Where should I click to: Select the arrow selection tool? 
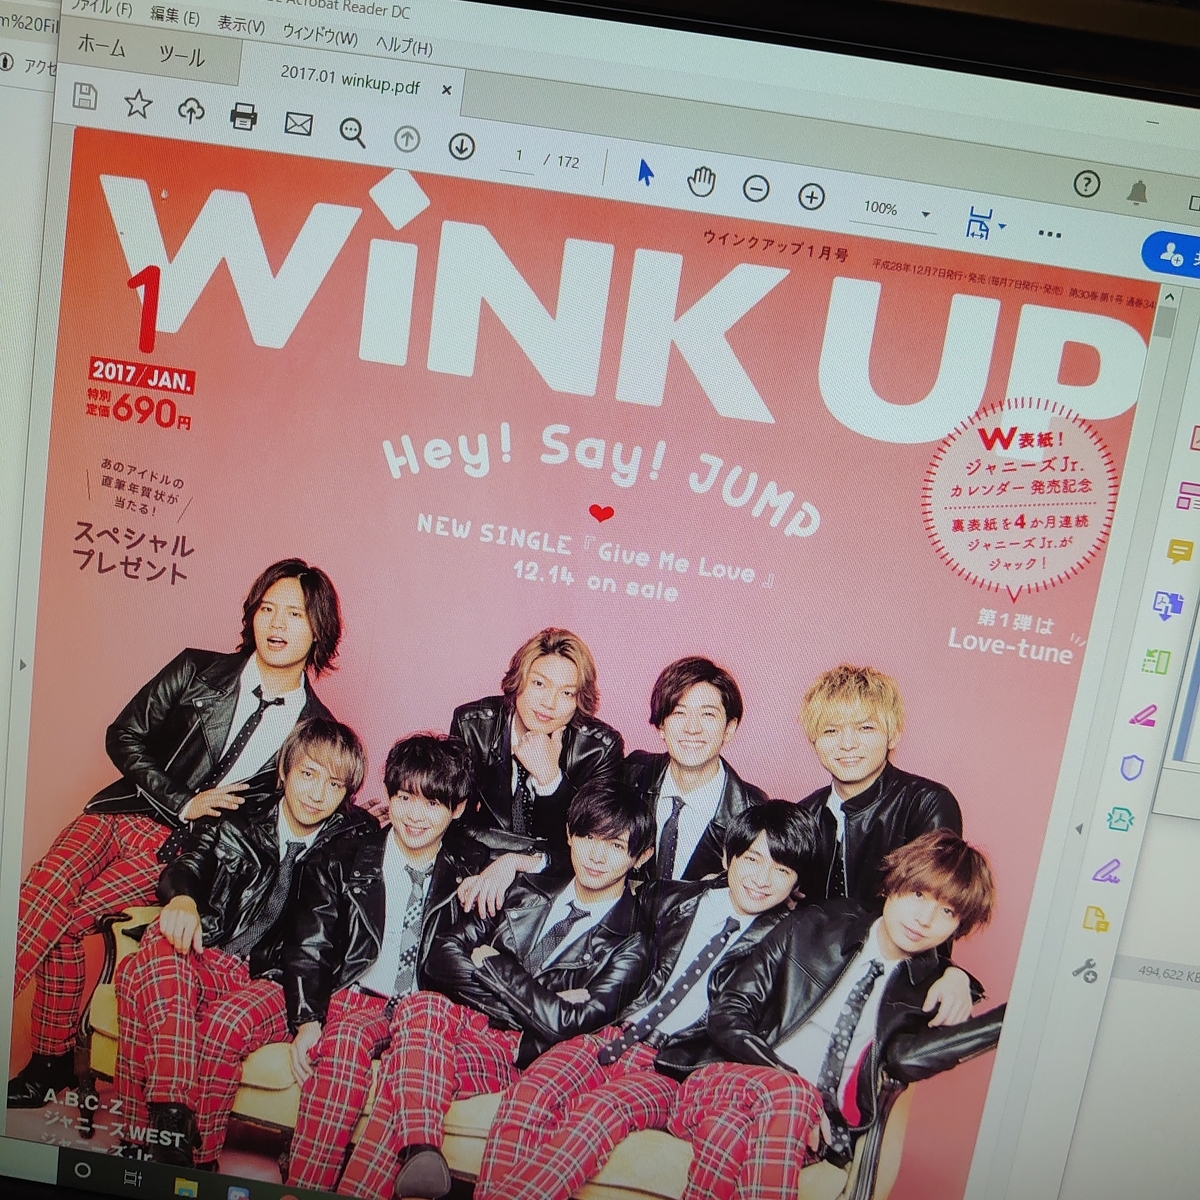(645, 173)
